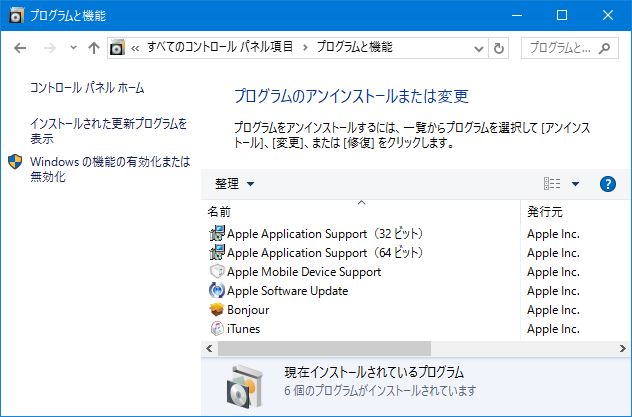Viewport: 632px width, 417px height.
Task: Open インストールされた更新プログラムを表示 link
Action: click(109, 131)
